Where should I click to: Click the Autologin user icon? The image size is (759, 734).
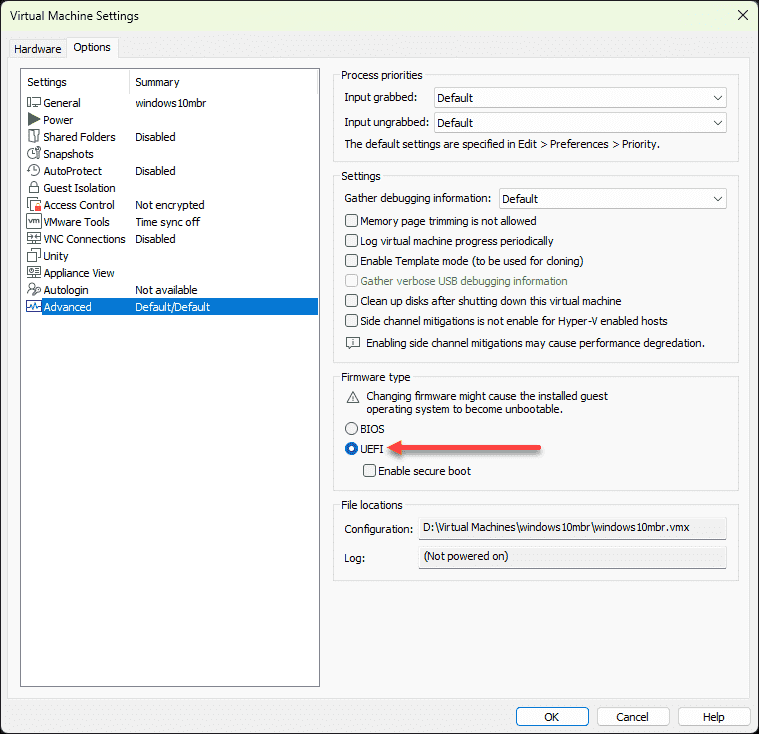tap(34, 289)
